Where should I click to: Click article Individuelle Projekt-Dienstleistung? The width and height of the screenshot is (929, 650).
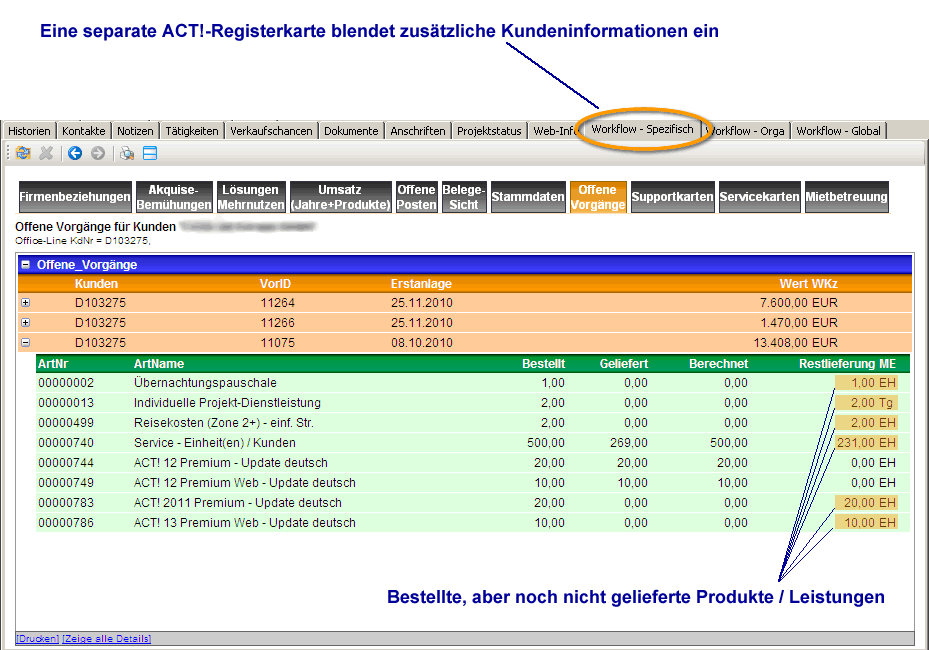tap(228, 403)
